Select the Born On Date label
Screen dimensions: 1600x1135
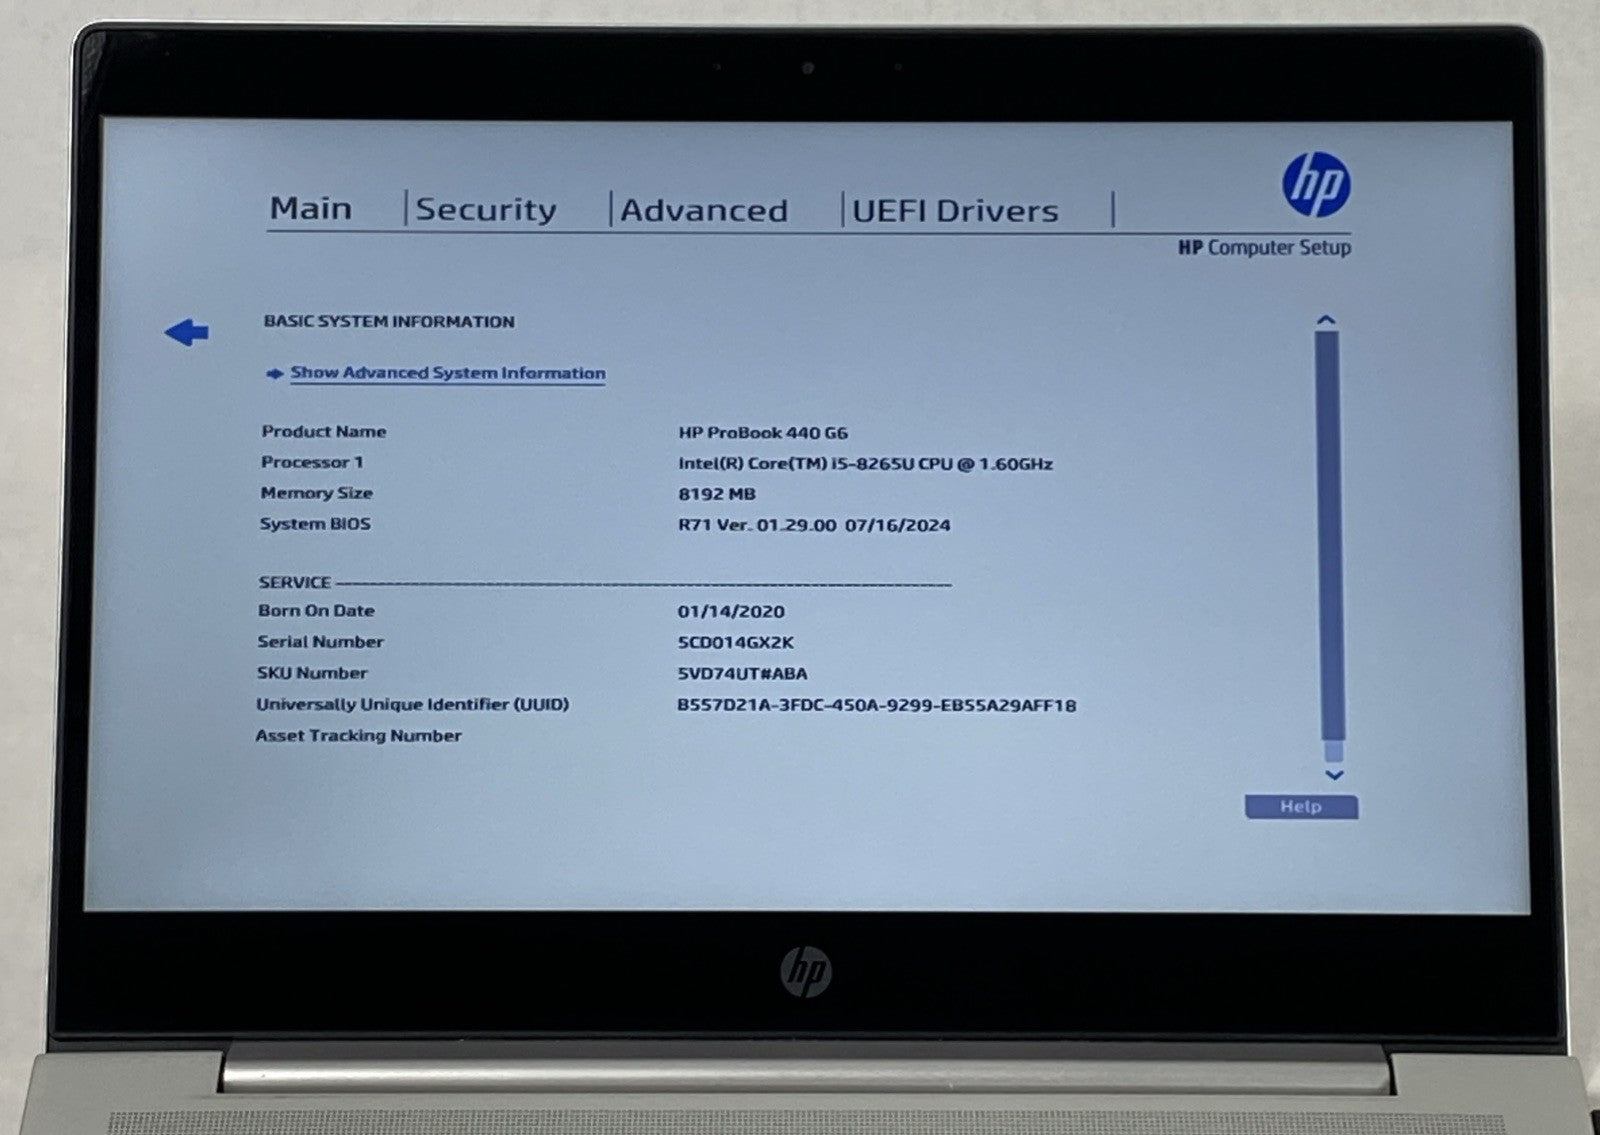(316, 610)
